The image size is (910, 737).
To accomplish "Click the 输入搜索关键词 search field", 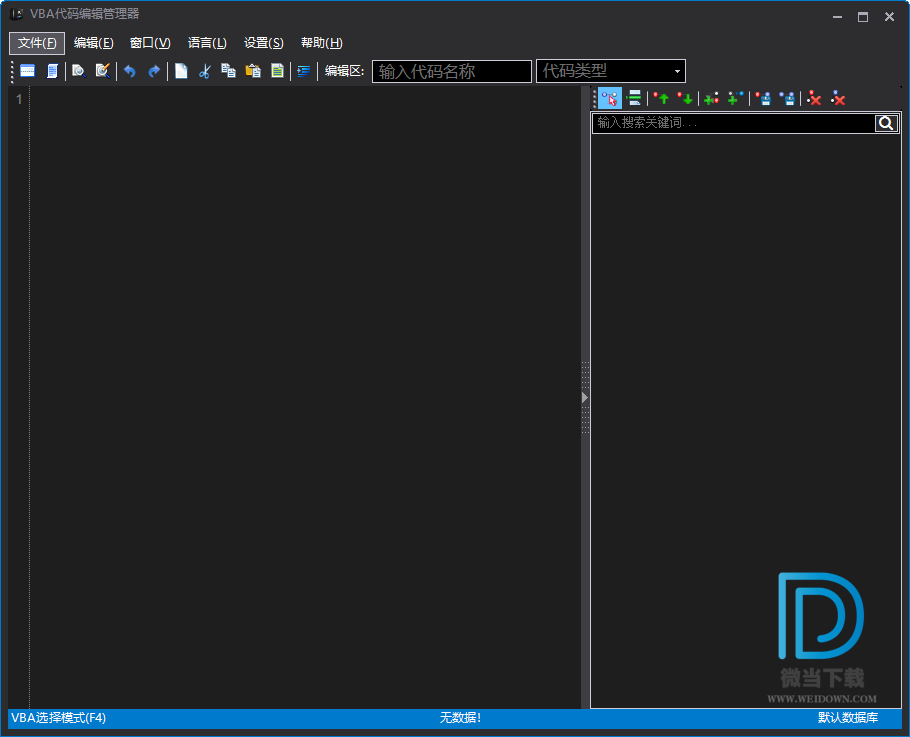I will coord(733,123).
